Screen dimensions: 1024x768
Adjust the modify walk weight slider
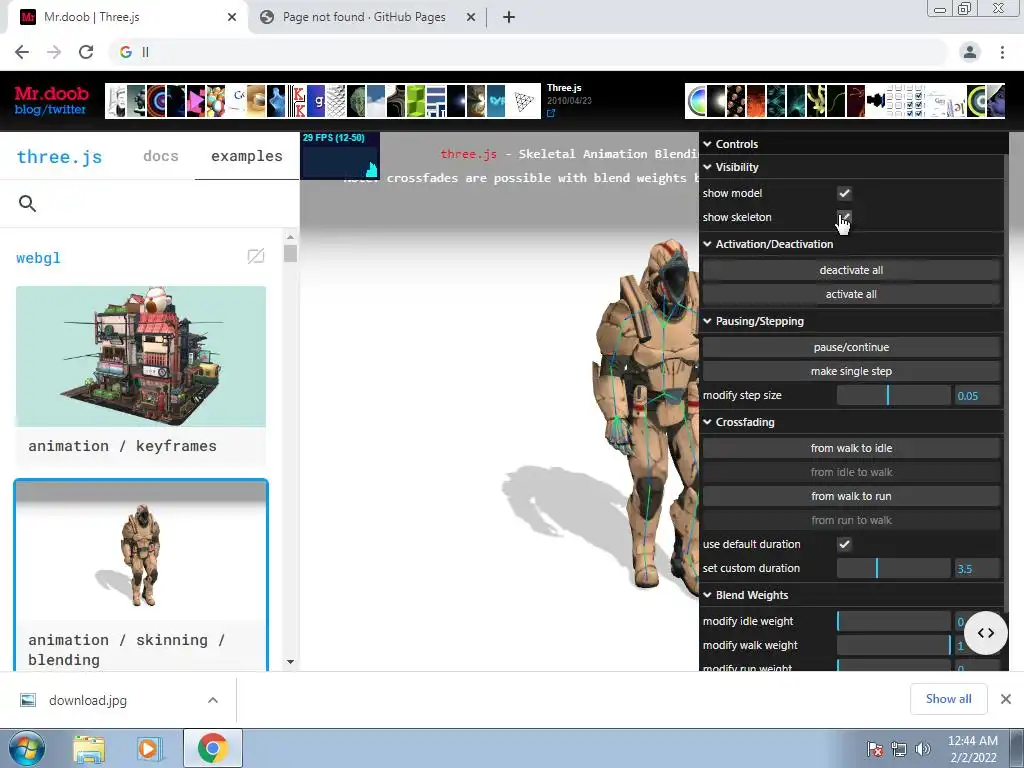coord(893,645)
